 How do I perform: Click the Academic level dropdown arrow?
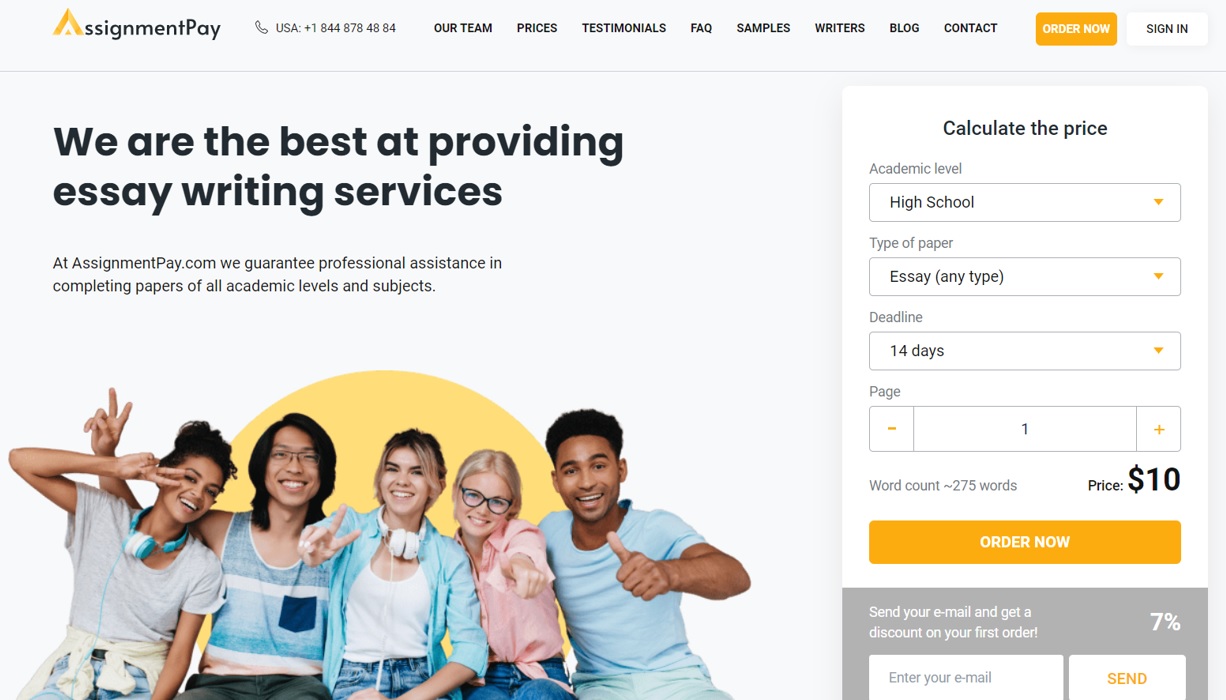[x=1158, y=202]
